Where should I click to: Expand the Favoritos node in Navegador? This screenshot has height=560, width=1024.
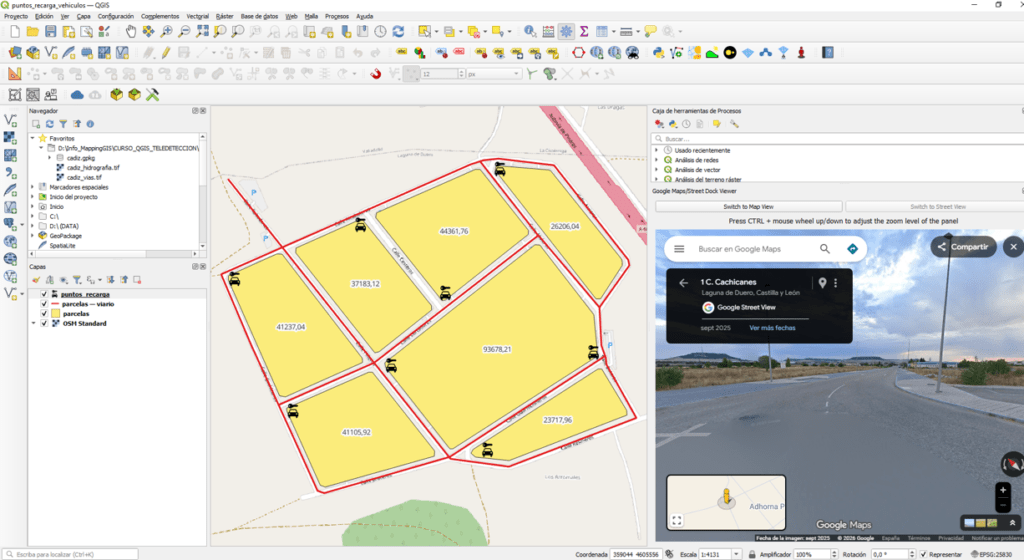(x=33, y=138)
